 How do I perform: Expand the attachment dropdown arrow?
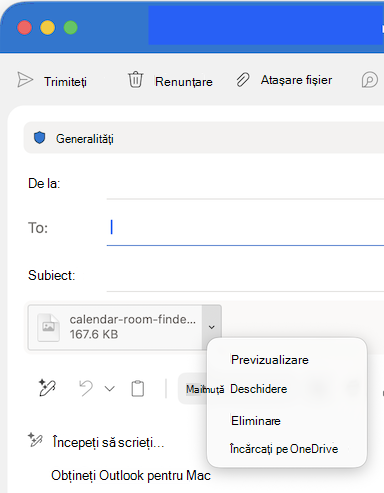pyautogui.click(x=211, y=327)
